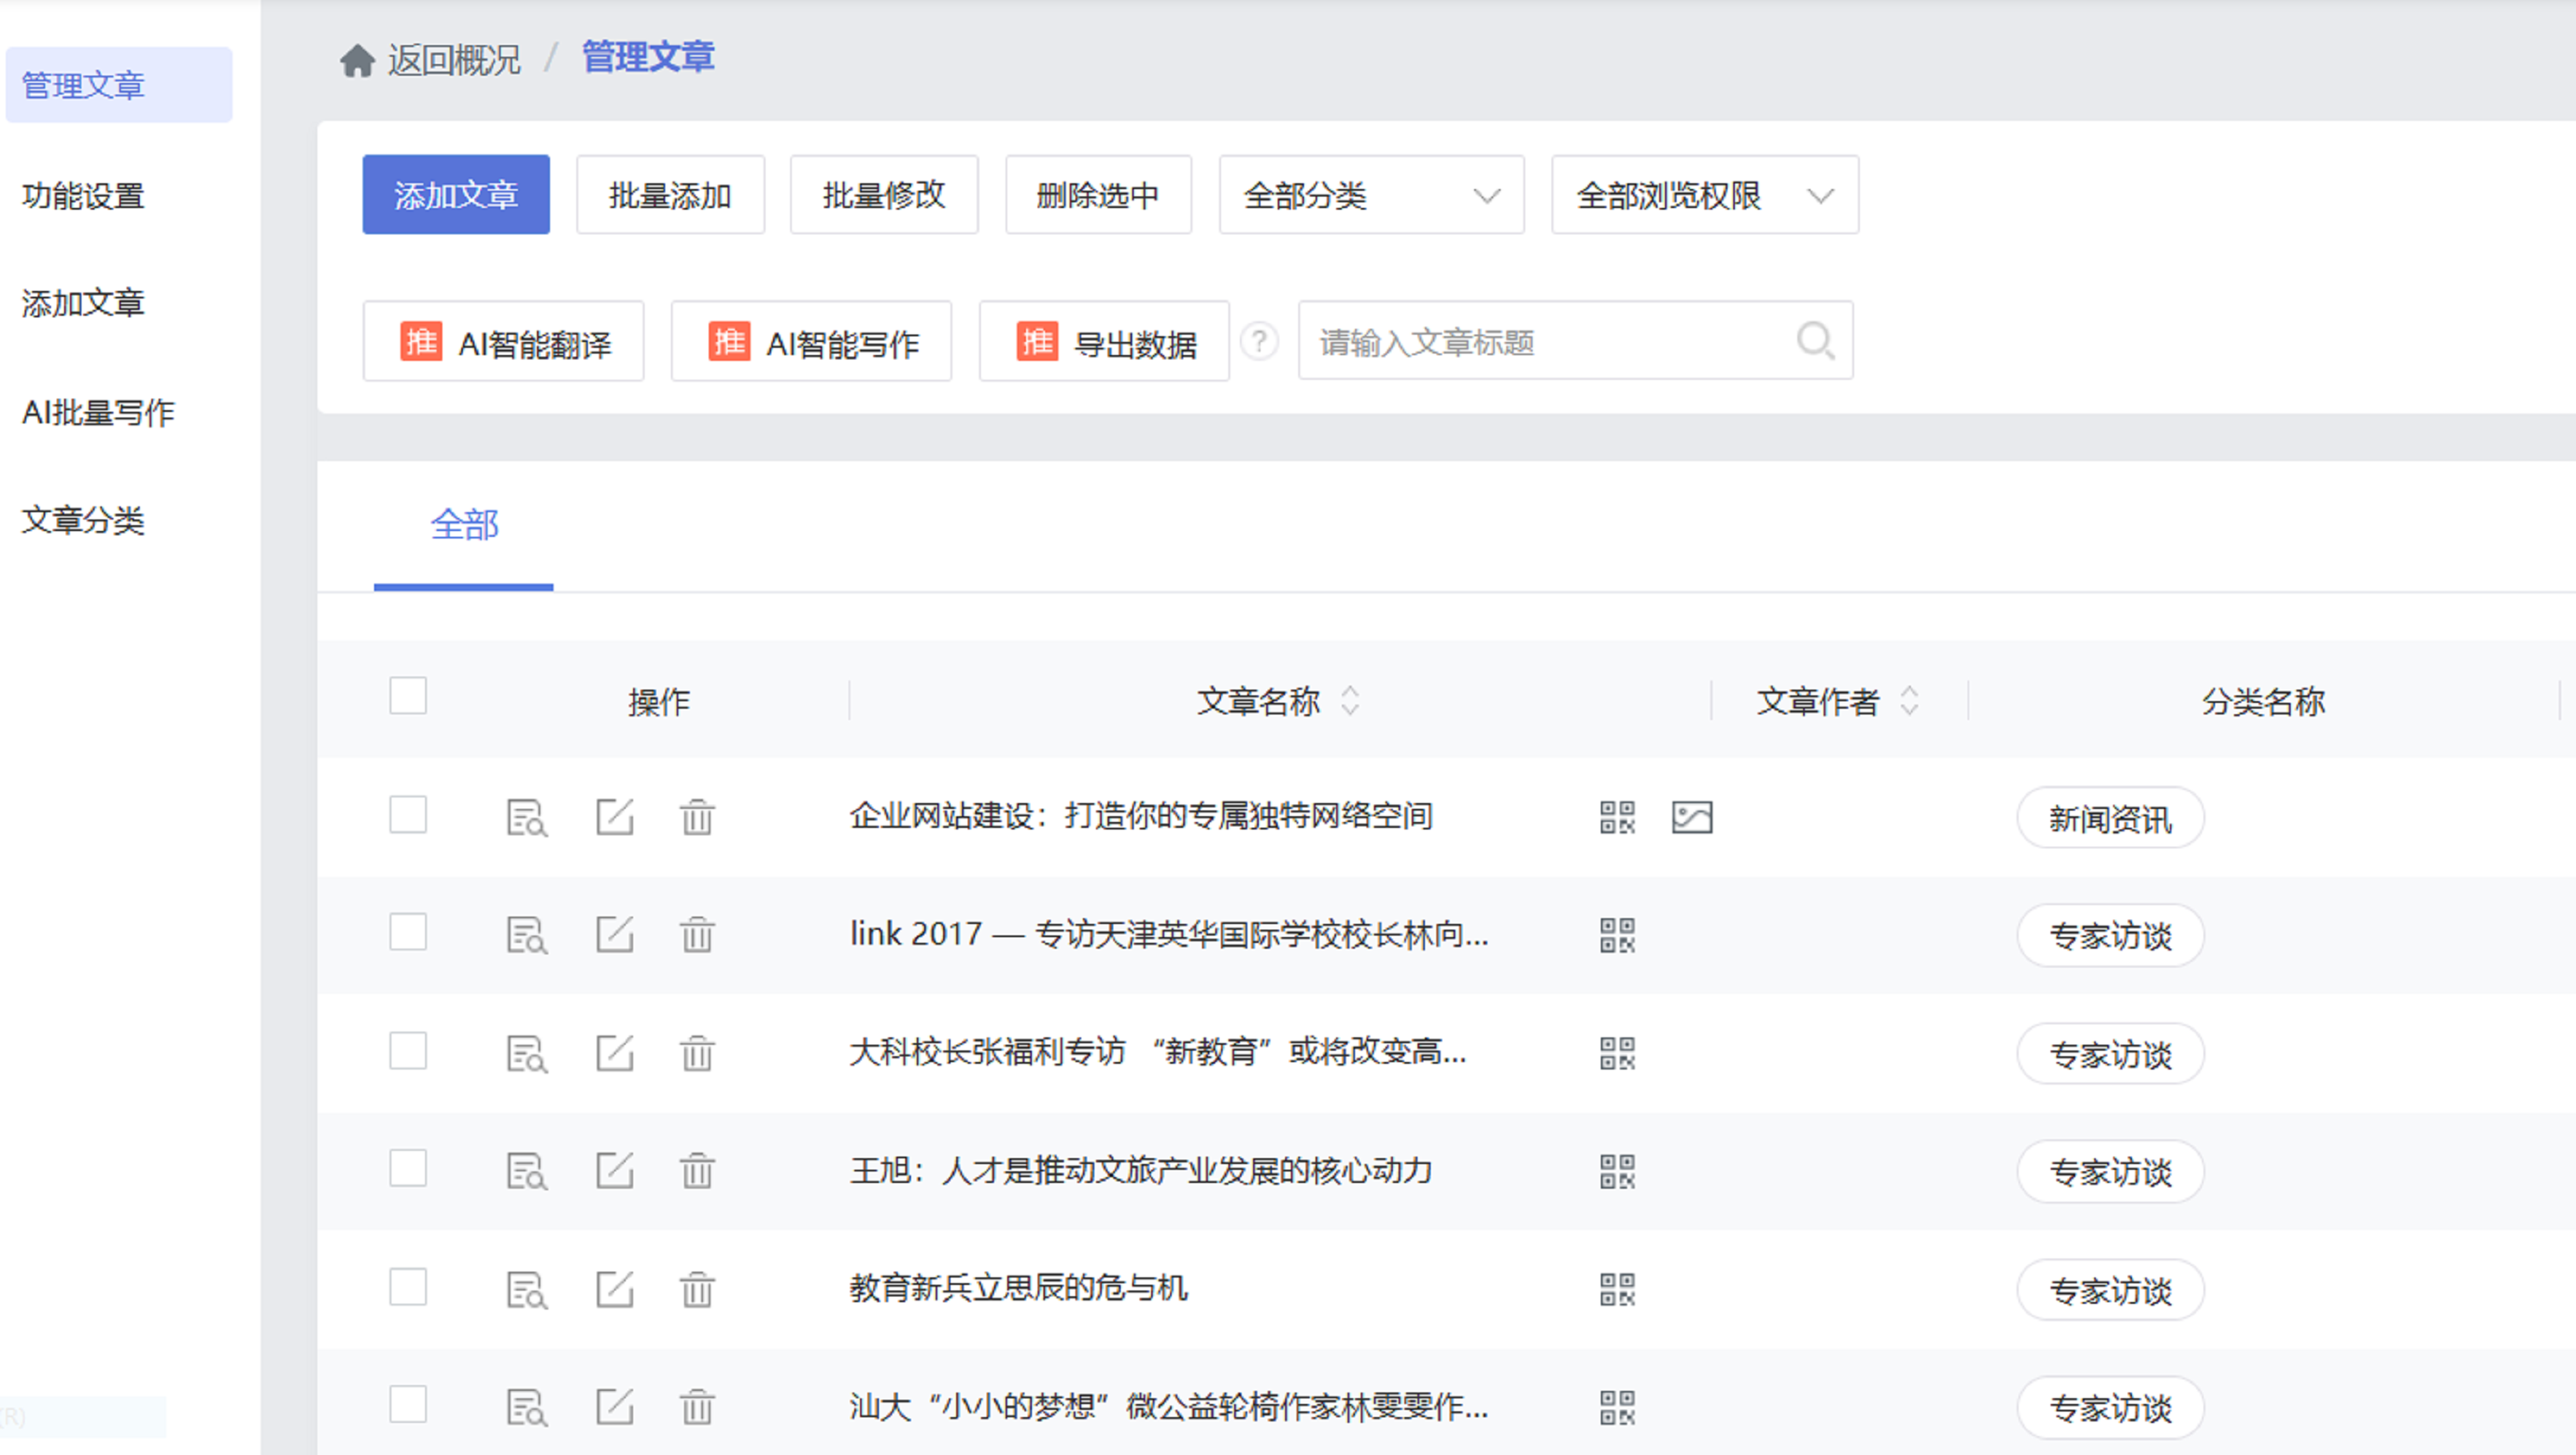Viewport: 2576px width, 1455px height.
Task: Select checkbox for 教育新兵立思辰的危与机 row
Action: [x=408, y=1287]
